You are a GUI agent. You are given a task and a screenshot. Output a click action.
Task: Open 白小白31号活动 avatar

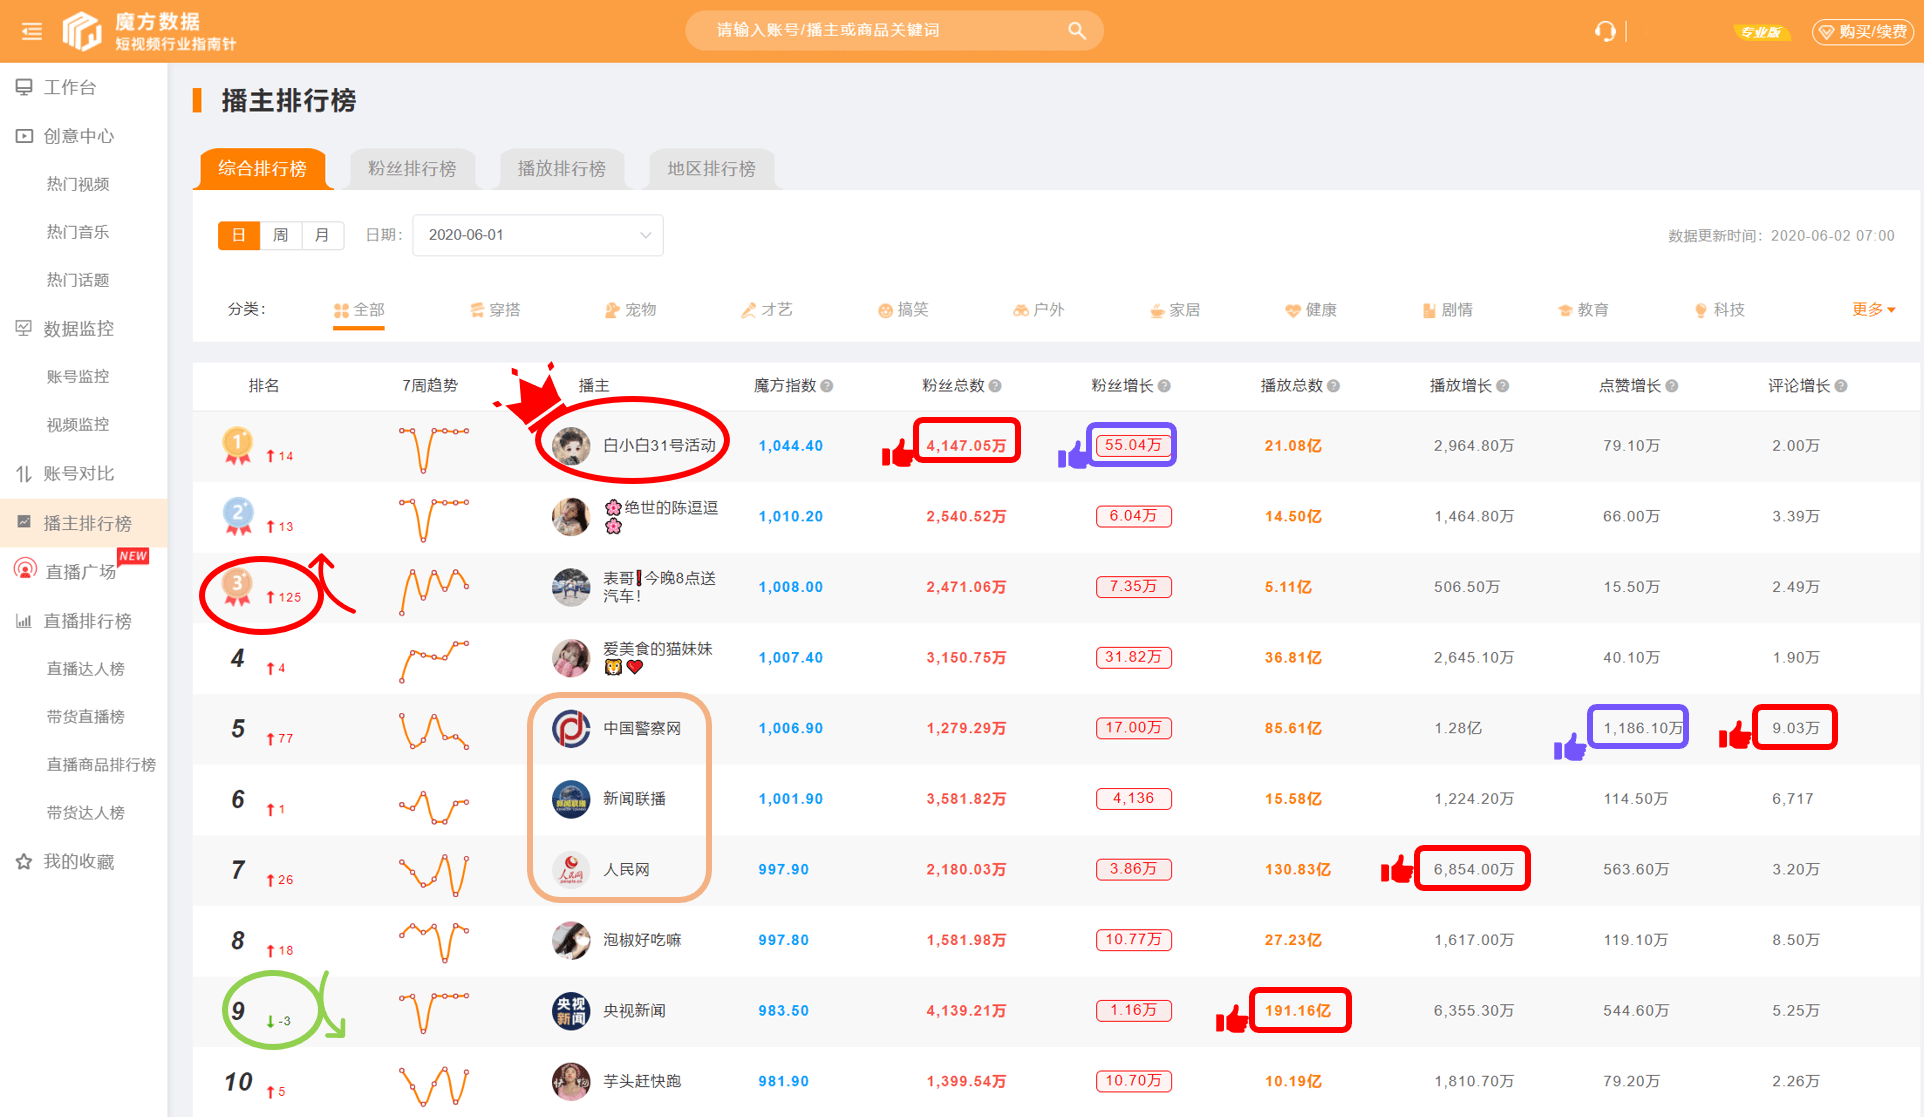[571, 446]
